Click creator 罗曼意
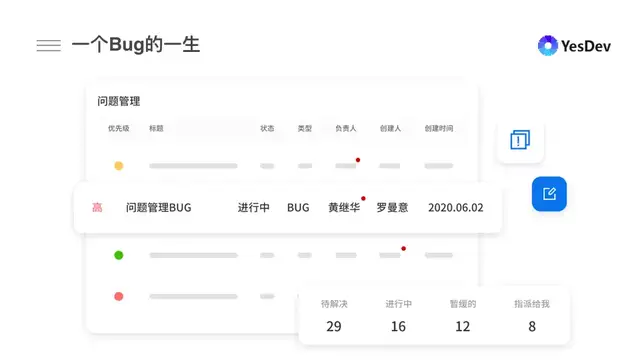 pos(392,207)
